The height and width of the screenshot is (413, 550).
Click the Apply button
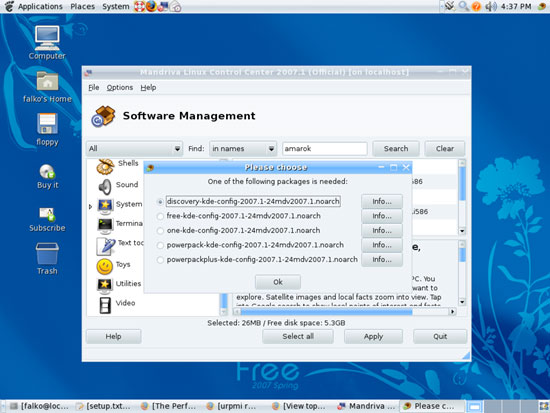click(x=373, y=337)
